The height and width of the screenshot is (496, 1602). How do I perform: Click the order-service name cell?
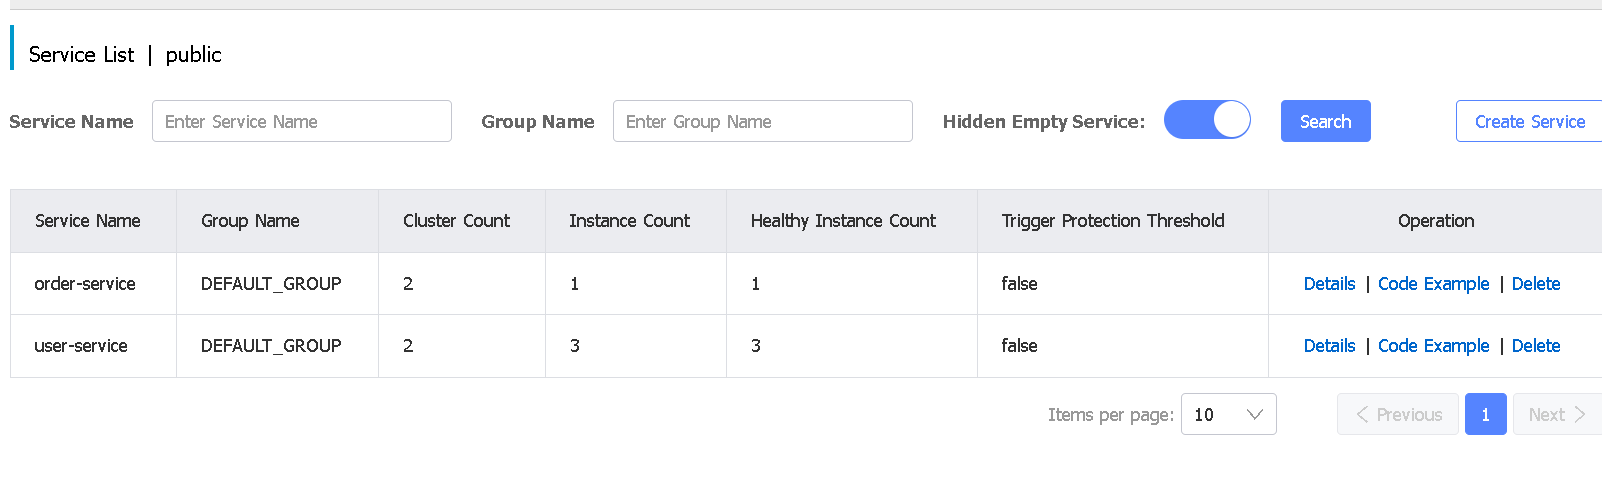coord(85,284)
